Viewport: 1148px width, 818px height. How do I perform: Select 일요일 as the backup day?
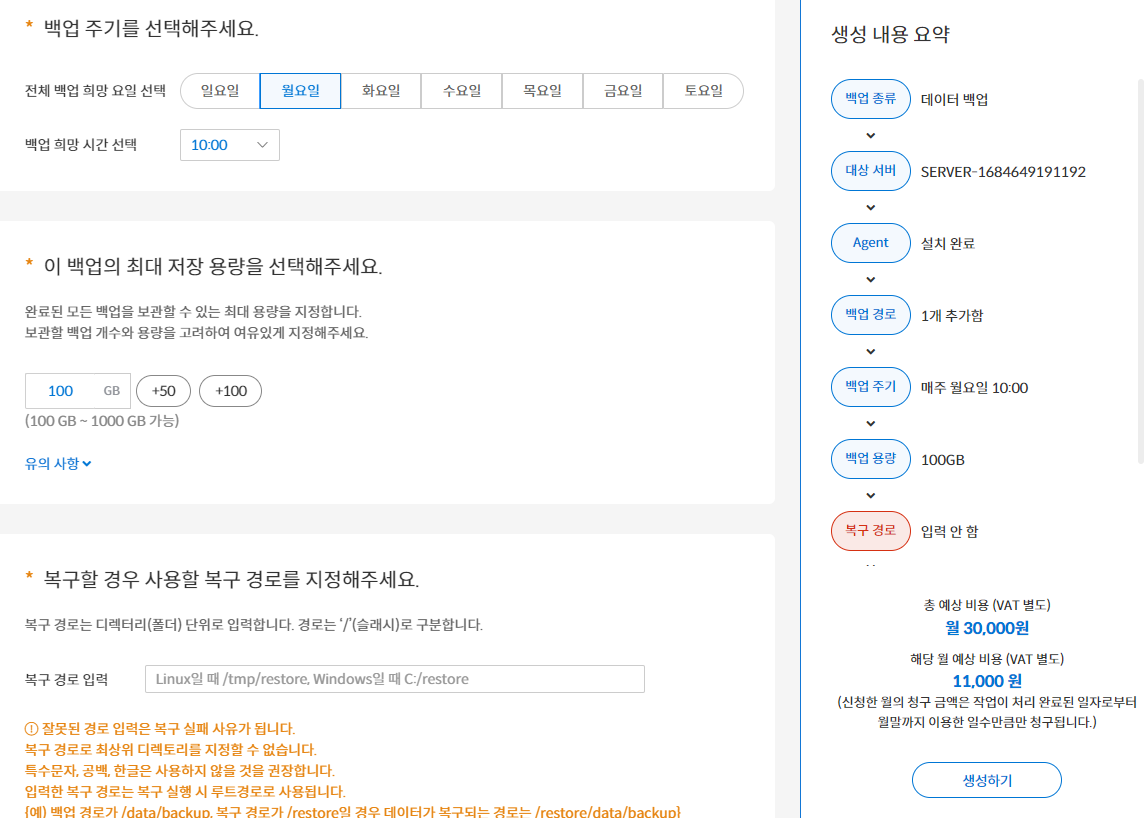click(x=220, y=91)
